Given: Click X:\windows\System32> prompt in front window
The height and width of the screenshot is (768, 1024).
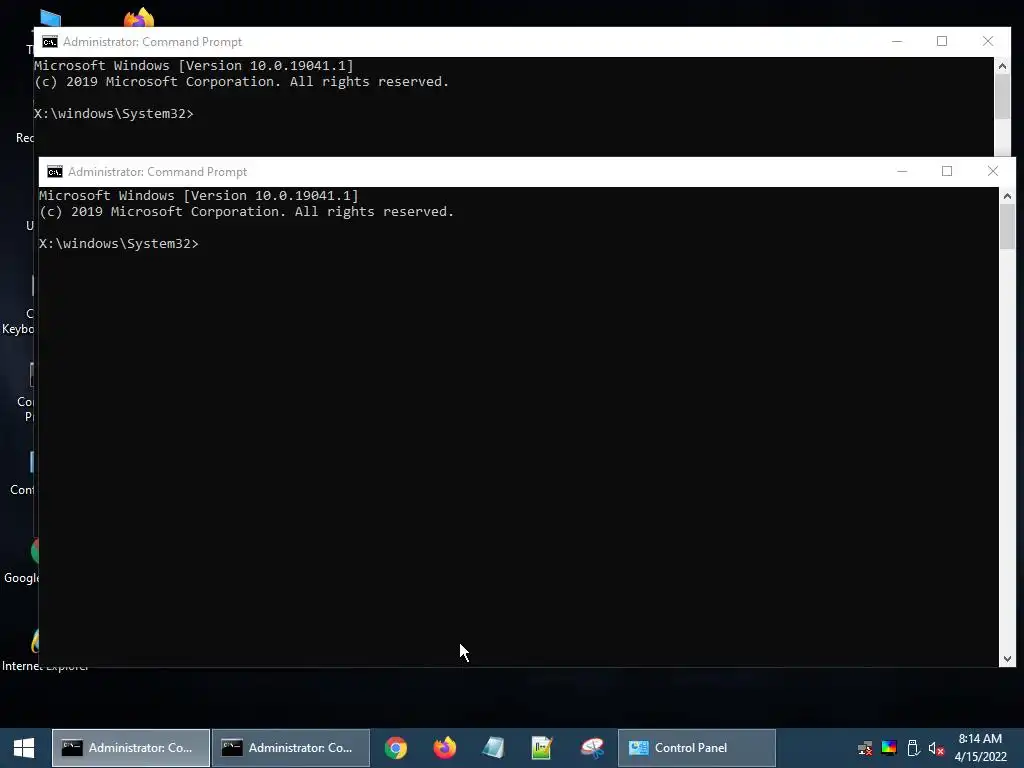Looking at the screenshot, I should 118,244.
